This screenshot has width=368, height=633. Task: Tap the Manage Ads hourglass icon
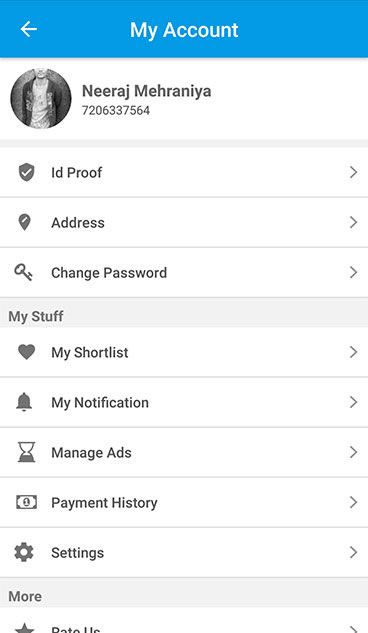[x=26, y=452]
